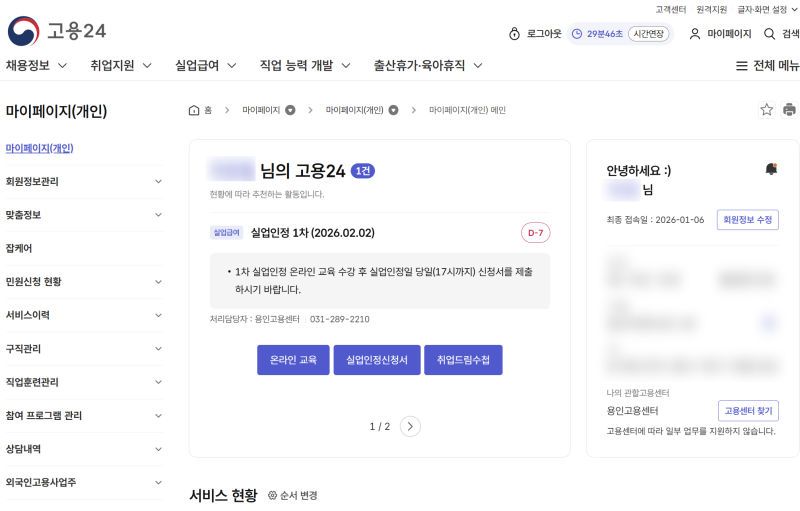Add page to favorites star icon
The height and width of the screenshot is (511, 800).
[x=766, y=110]
